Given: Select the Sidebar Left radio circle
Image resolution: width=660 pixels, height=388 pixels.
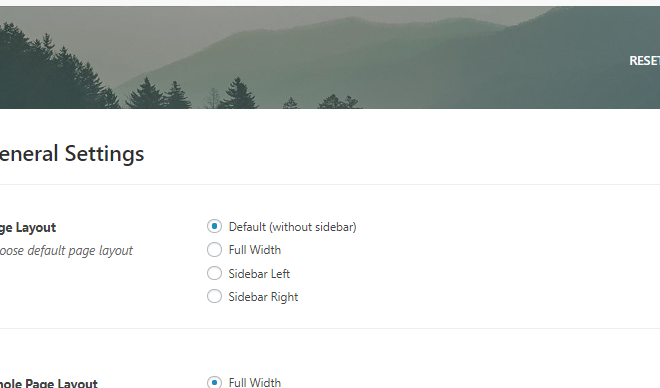Looking at the screenshot, I should (x=214, y=273).
